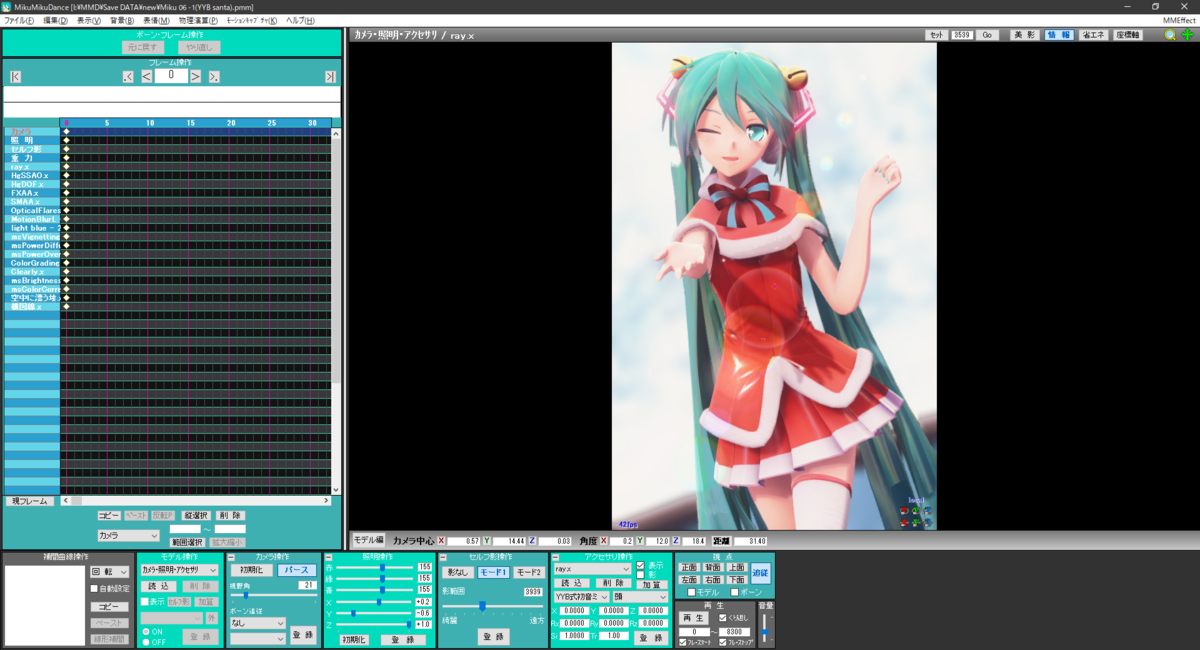Image resolution: width=1200 pixels, height=650 pixels.
Task: Adjust the 音量 volume slider
Action: 765,628
